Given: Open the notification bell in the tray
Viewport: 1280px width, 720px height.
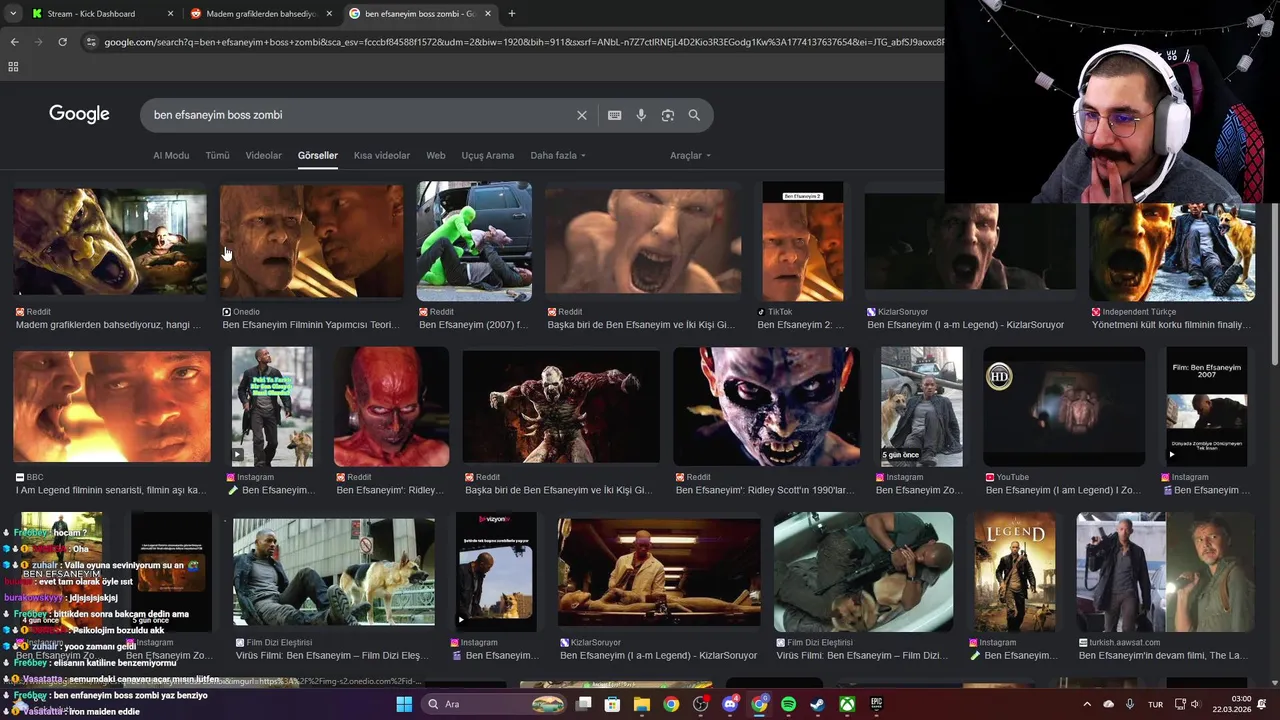Looking at the screenshot, I should [1262, 704].
